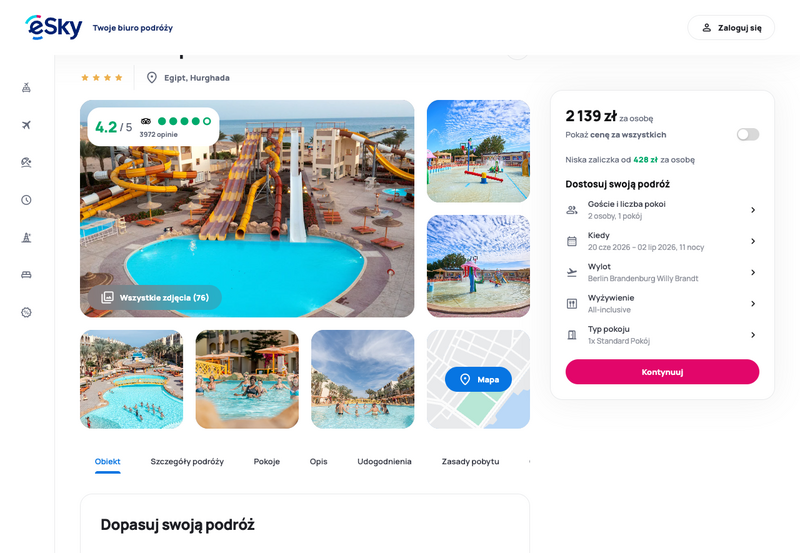Switch to the 'Pokoje' tab

267,462
